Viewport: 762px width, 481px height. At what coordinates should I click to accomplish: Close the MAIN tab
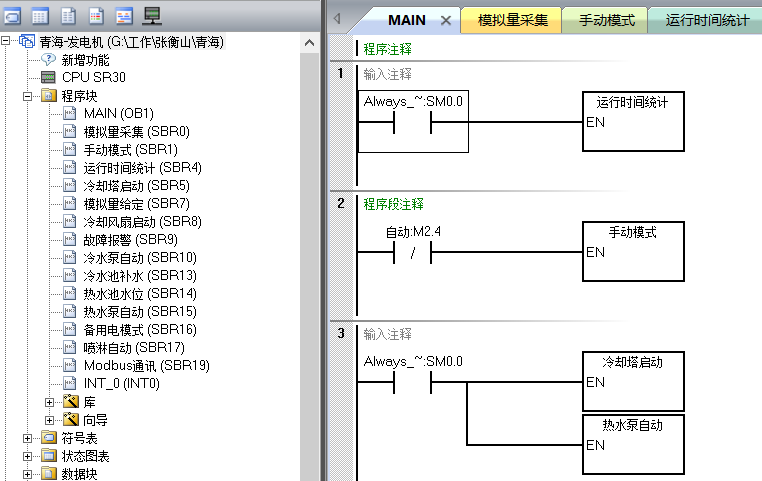coord(446,20)
